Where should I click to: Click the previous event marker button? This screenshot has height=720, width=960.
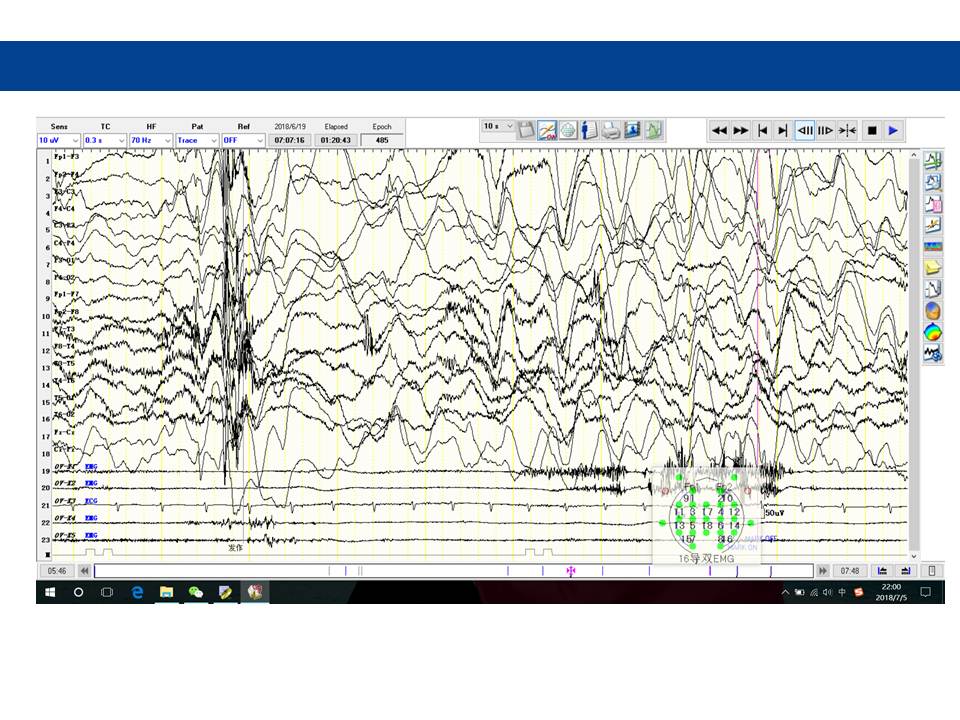[x=882, y=571]
